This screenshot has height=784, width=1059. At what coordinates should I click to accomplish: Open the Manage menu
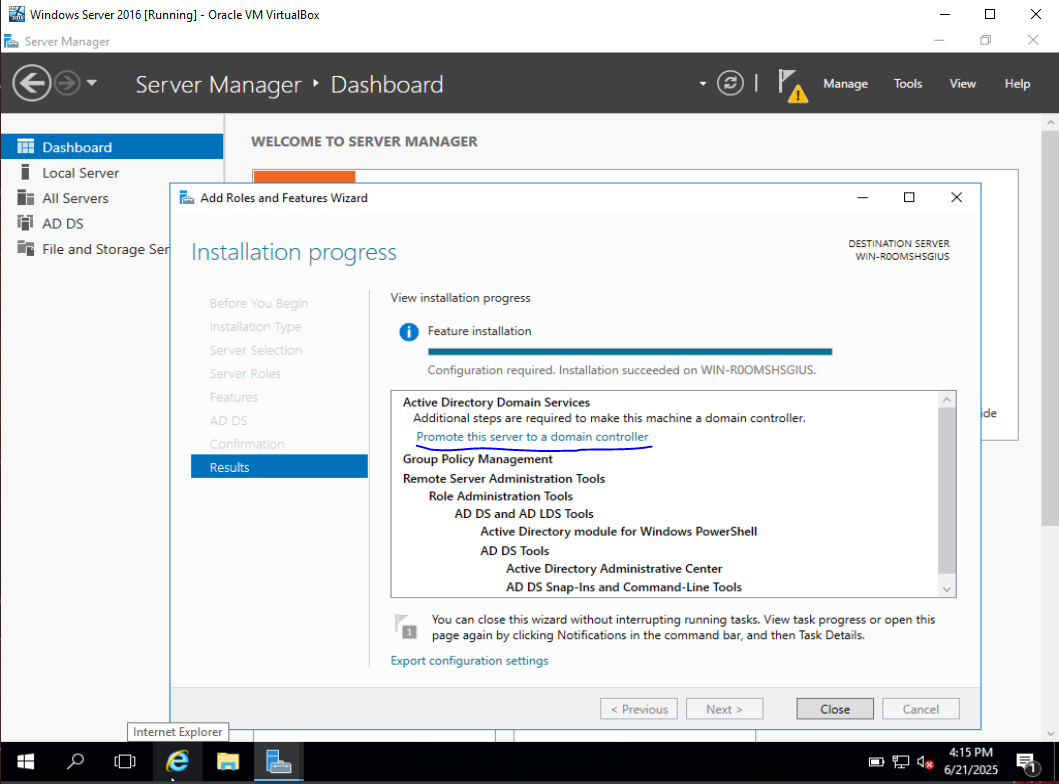point(845,84)
